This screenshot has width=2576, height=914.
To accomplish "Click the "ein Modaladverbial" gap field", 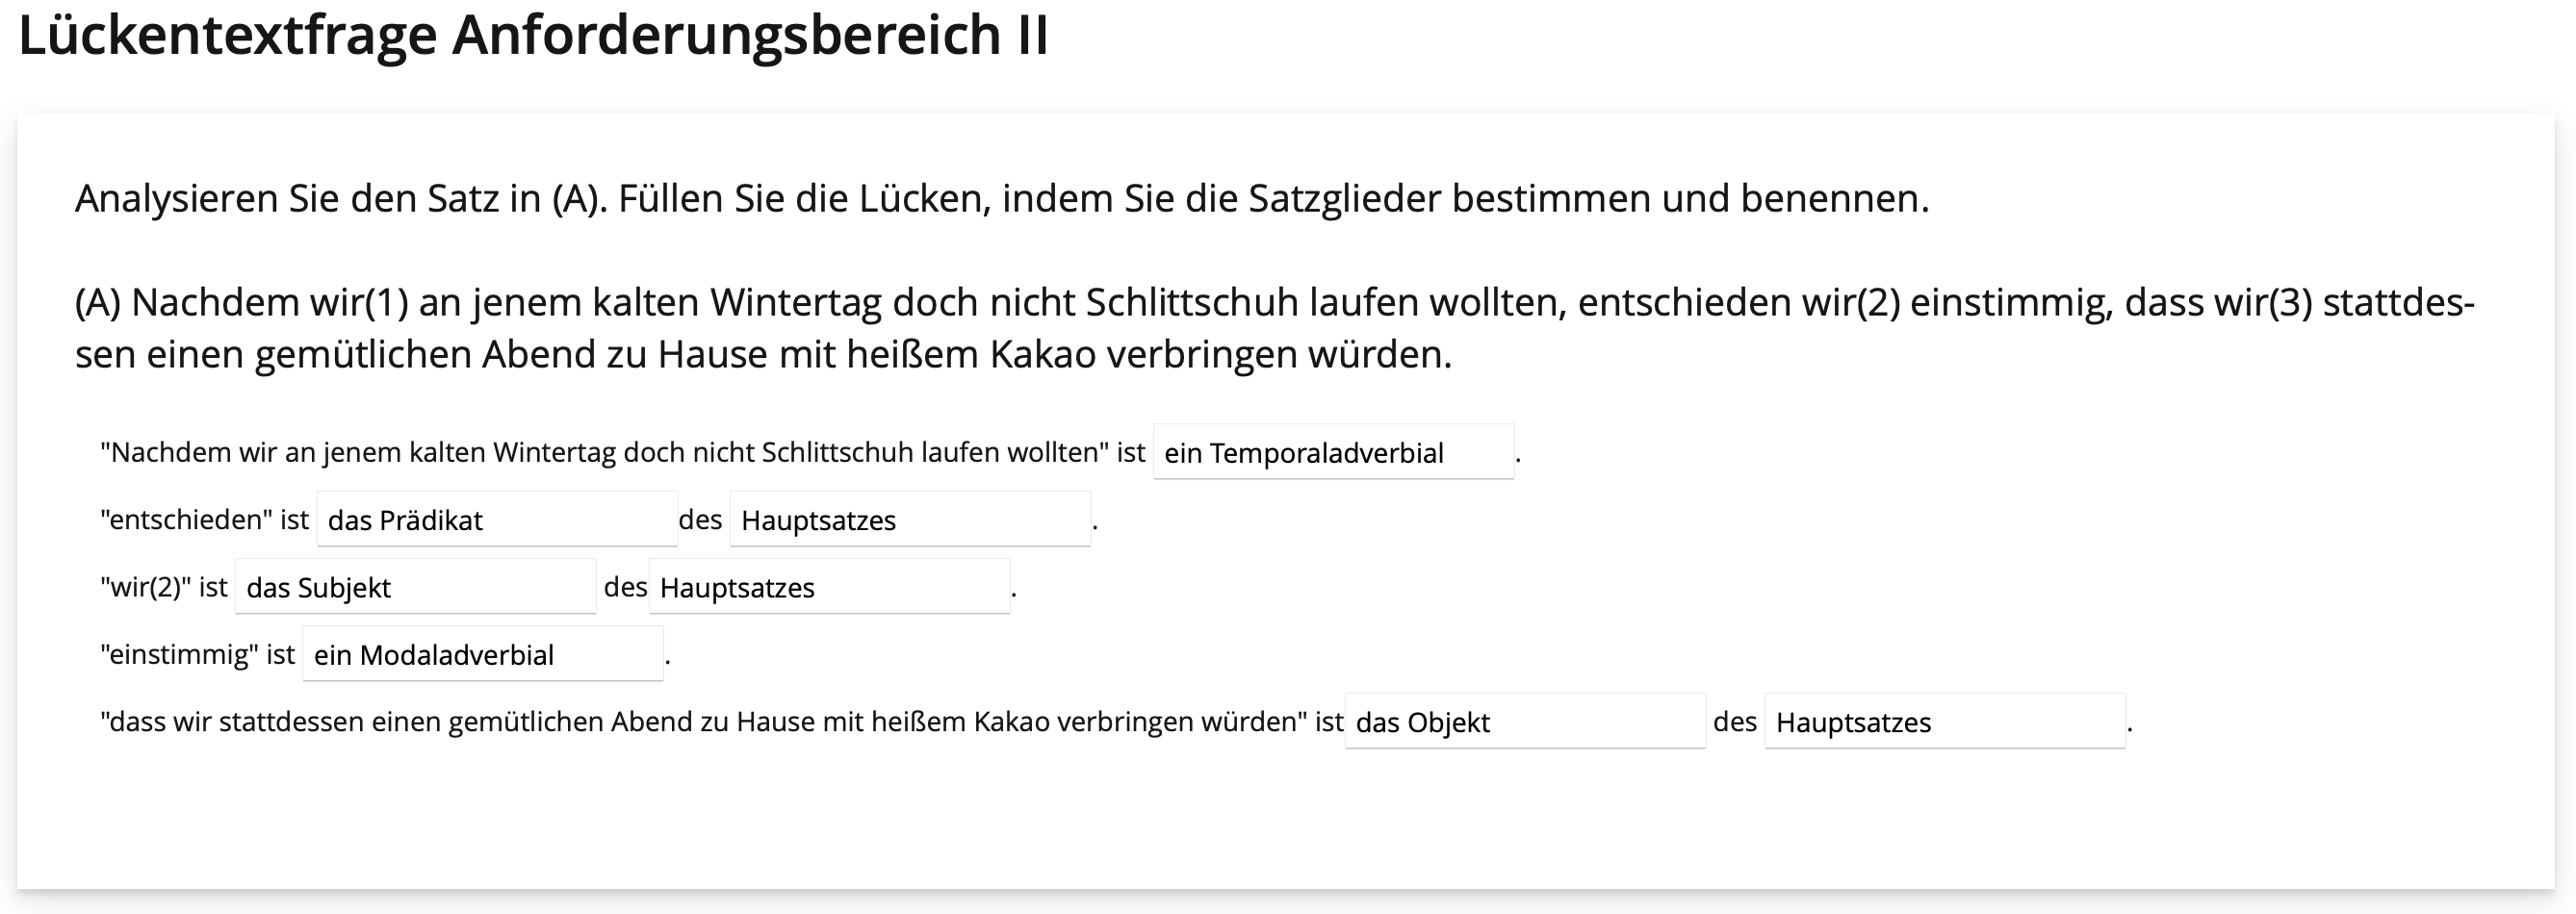I will (483, 655).
